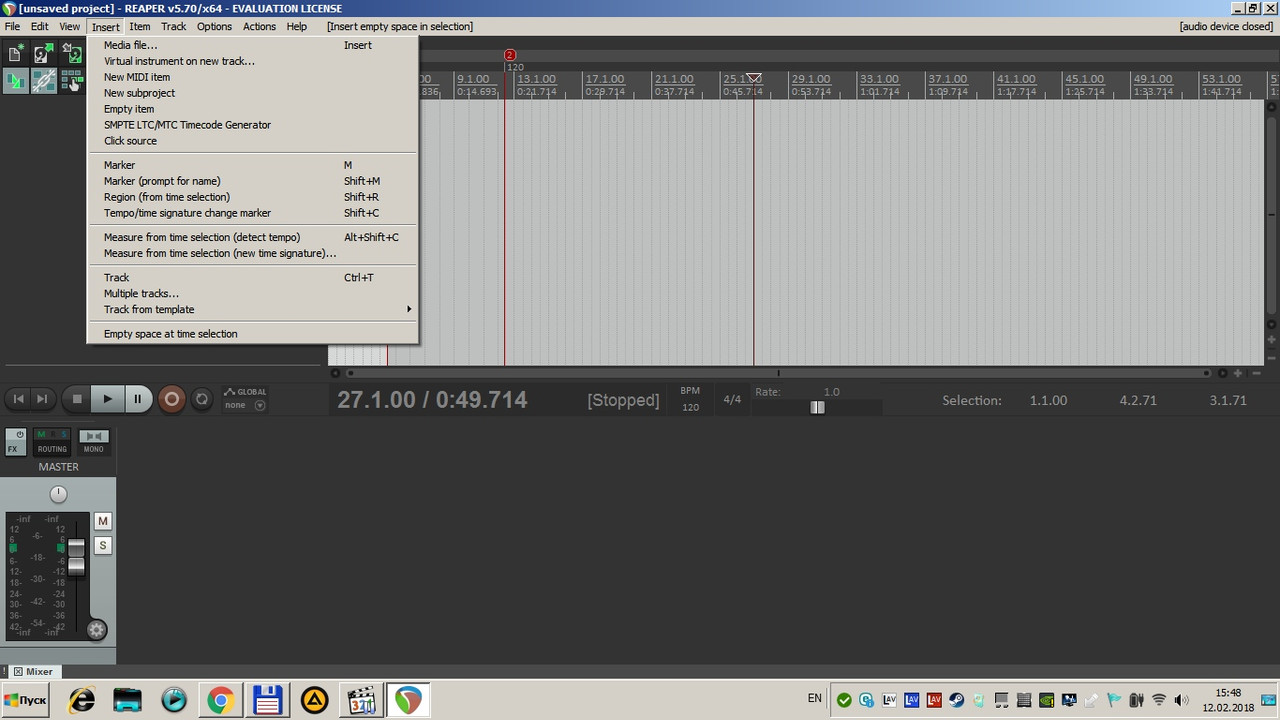Select Multiple tracks... entry
This screenshot has width=1280, height=720.
click(x=252, y=293)
